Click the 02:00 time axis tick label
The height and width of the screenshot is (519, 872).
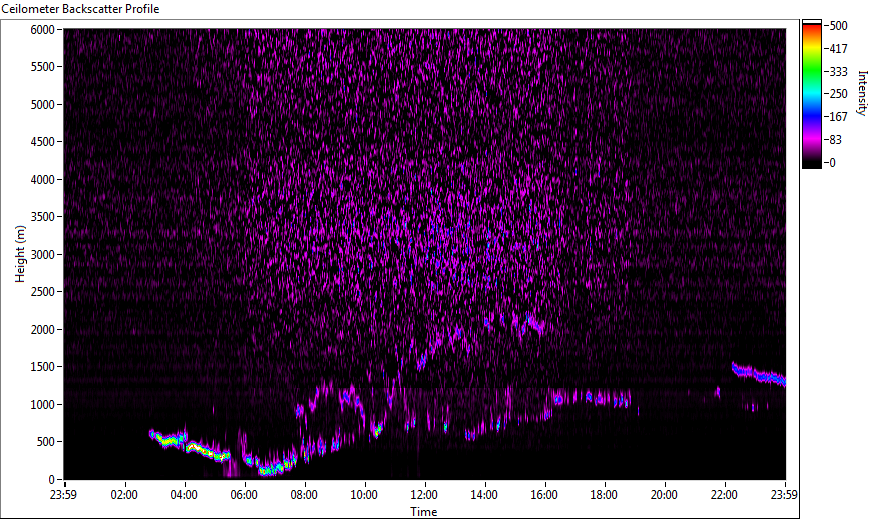[x=124, y=495]
